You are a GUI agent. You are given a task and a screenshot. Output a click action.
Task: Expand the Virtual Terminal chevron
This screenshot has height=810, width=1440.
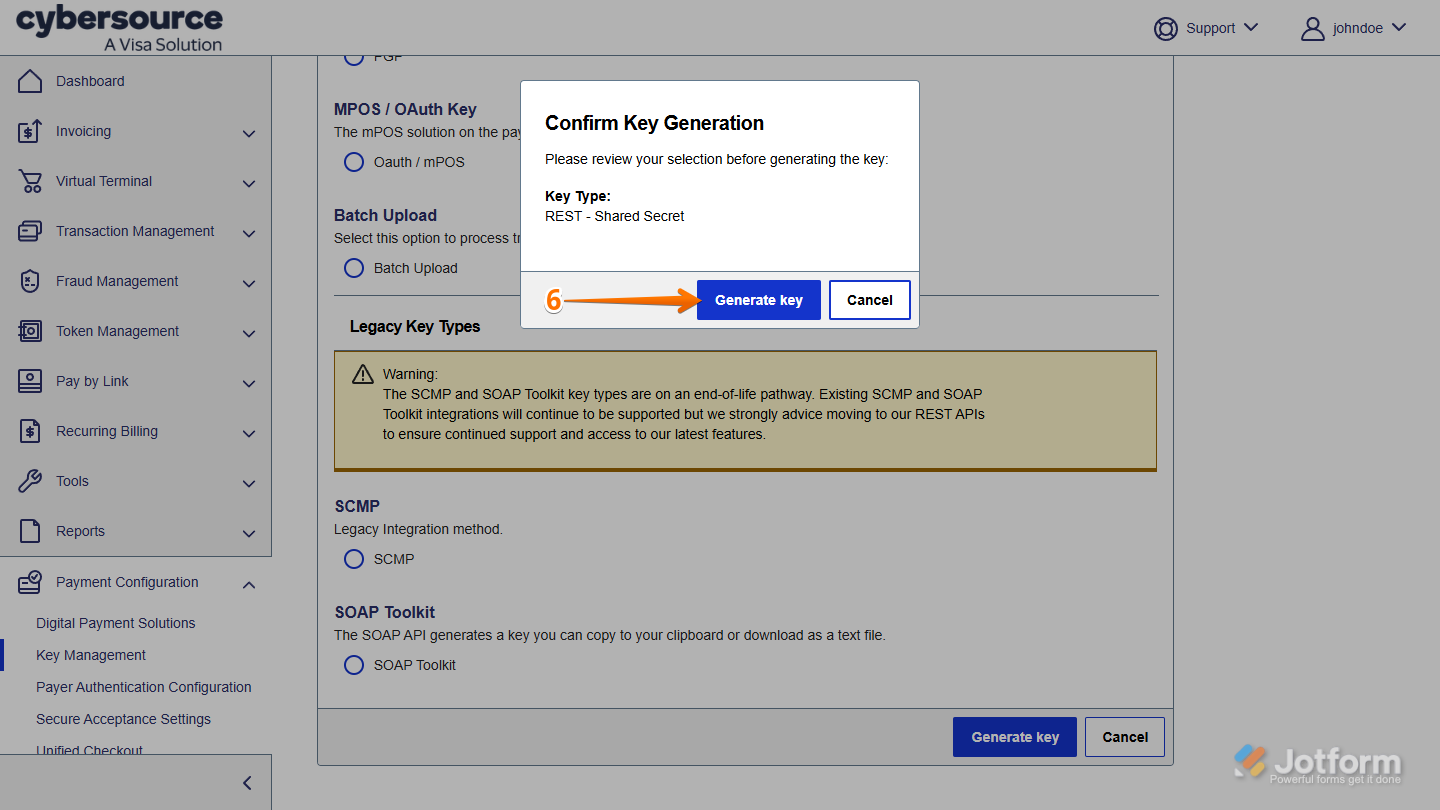249,184
